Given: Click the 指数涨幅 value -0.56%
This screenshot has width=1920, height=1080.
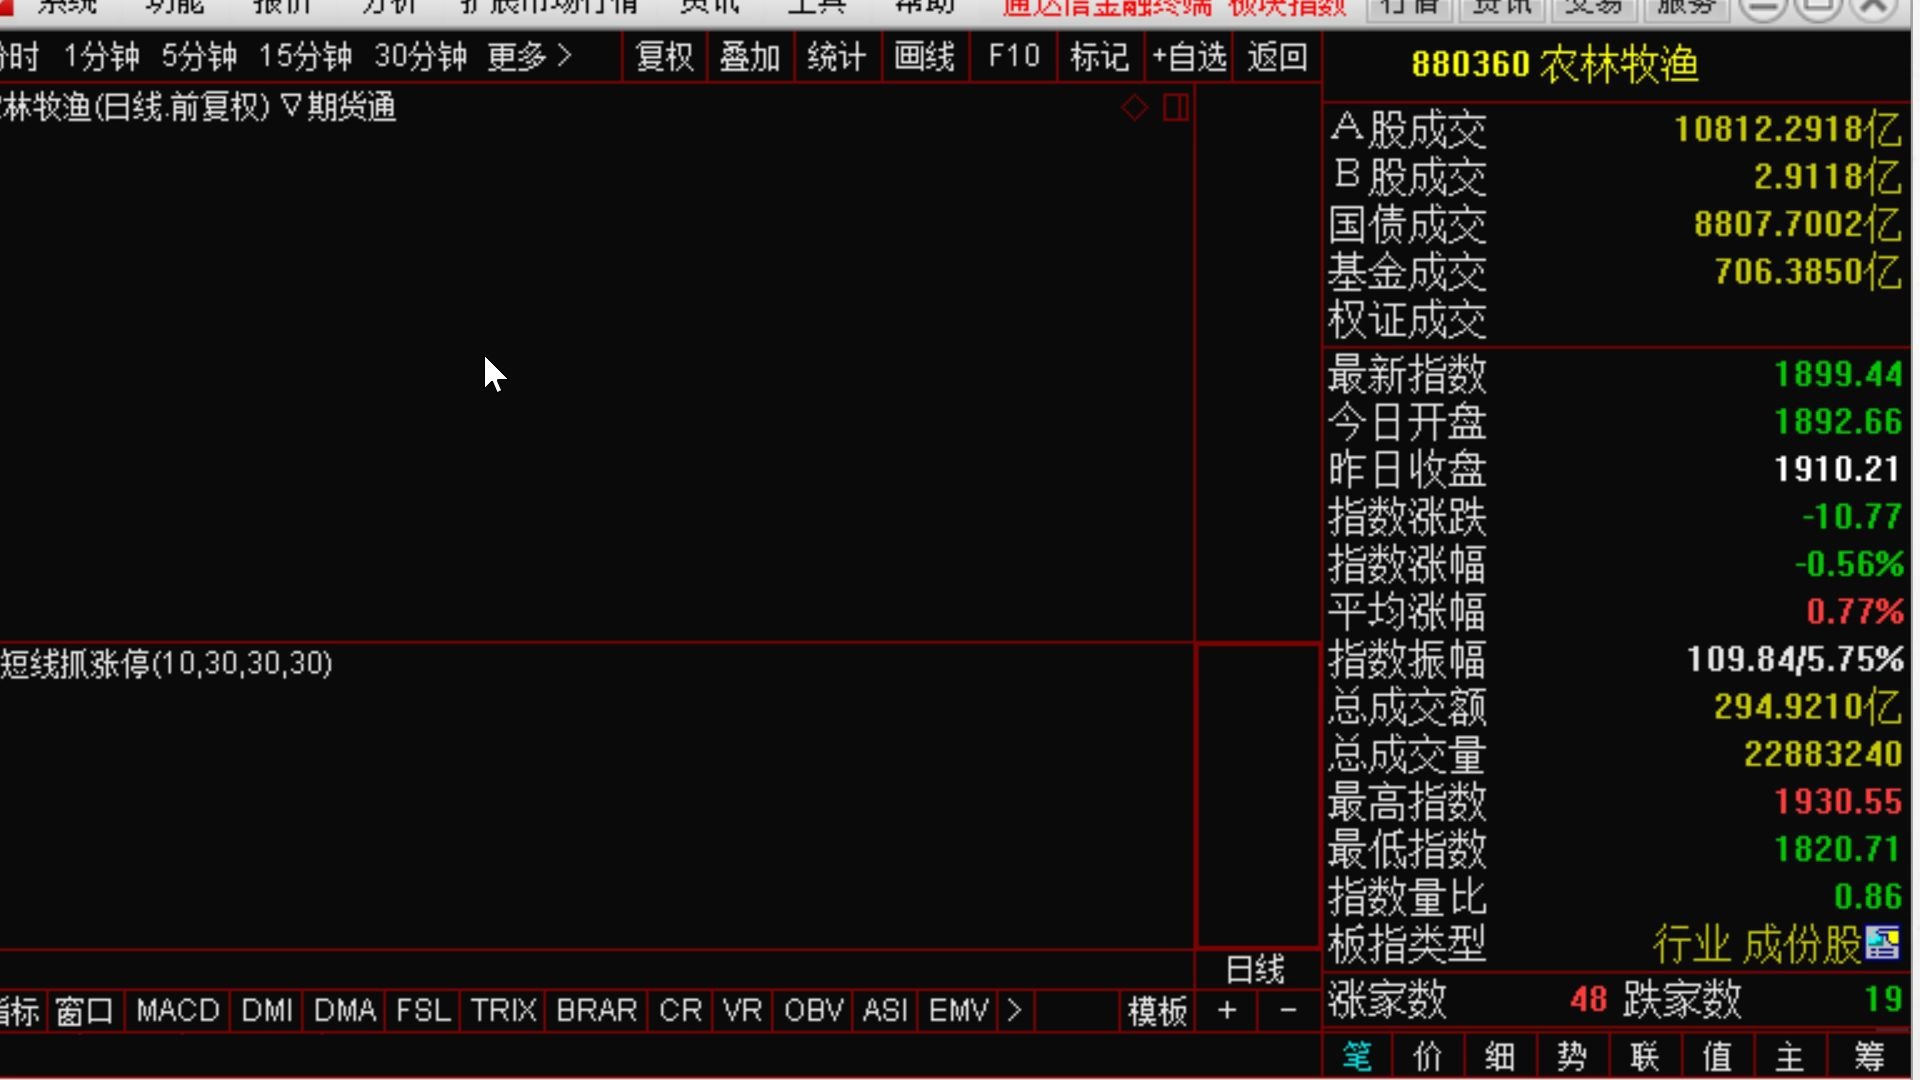Looking at the screenshot, I should point(1848,564).
